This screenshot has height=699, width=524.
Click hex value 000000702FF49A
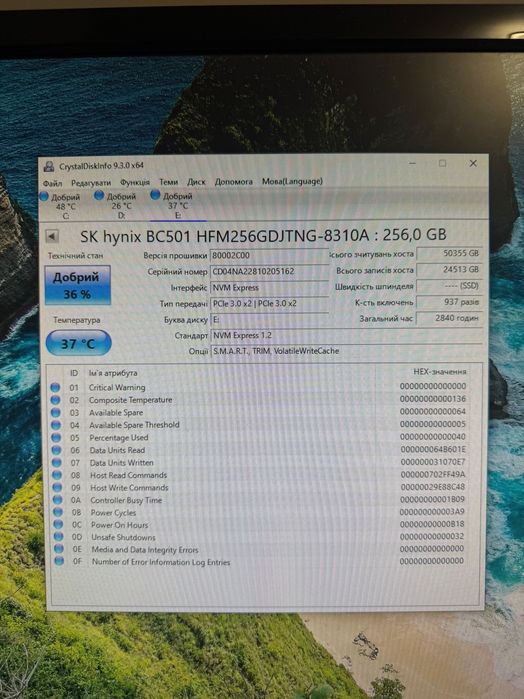coord(433,474)
